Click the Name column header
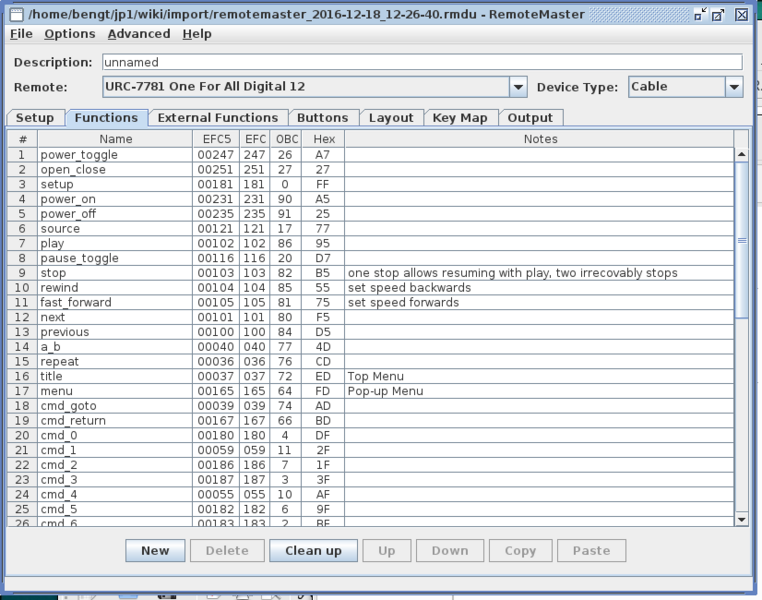Image resolution: width=762 pixels, height=600 pixels. coord(115,139)
